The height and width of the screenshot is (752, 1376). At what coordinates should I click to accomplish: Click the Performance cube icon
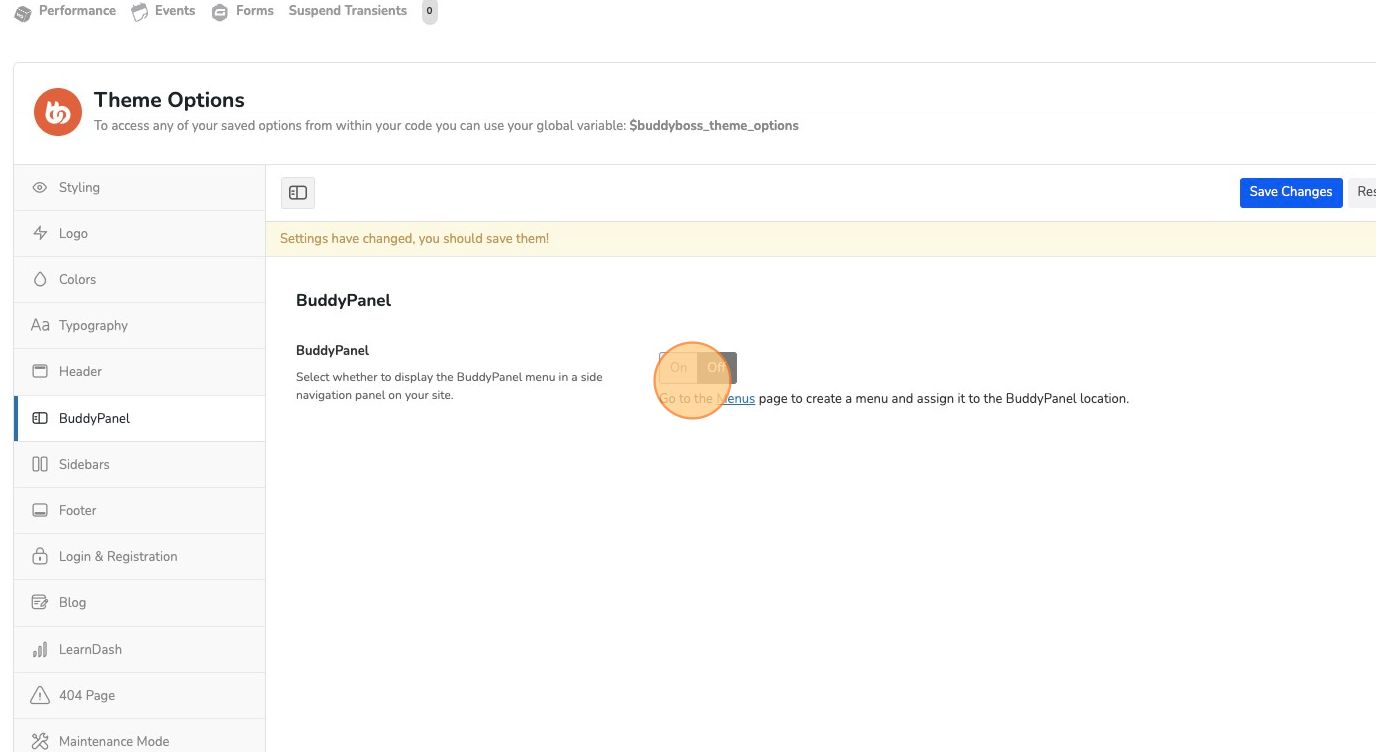[23, 13]
